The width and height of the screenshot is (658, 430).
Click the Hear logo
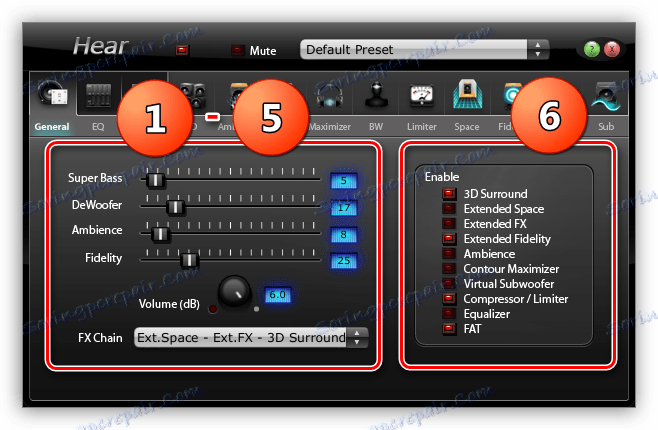(100, 46)
